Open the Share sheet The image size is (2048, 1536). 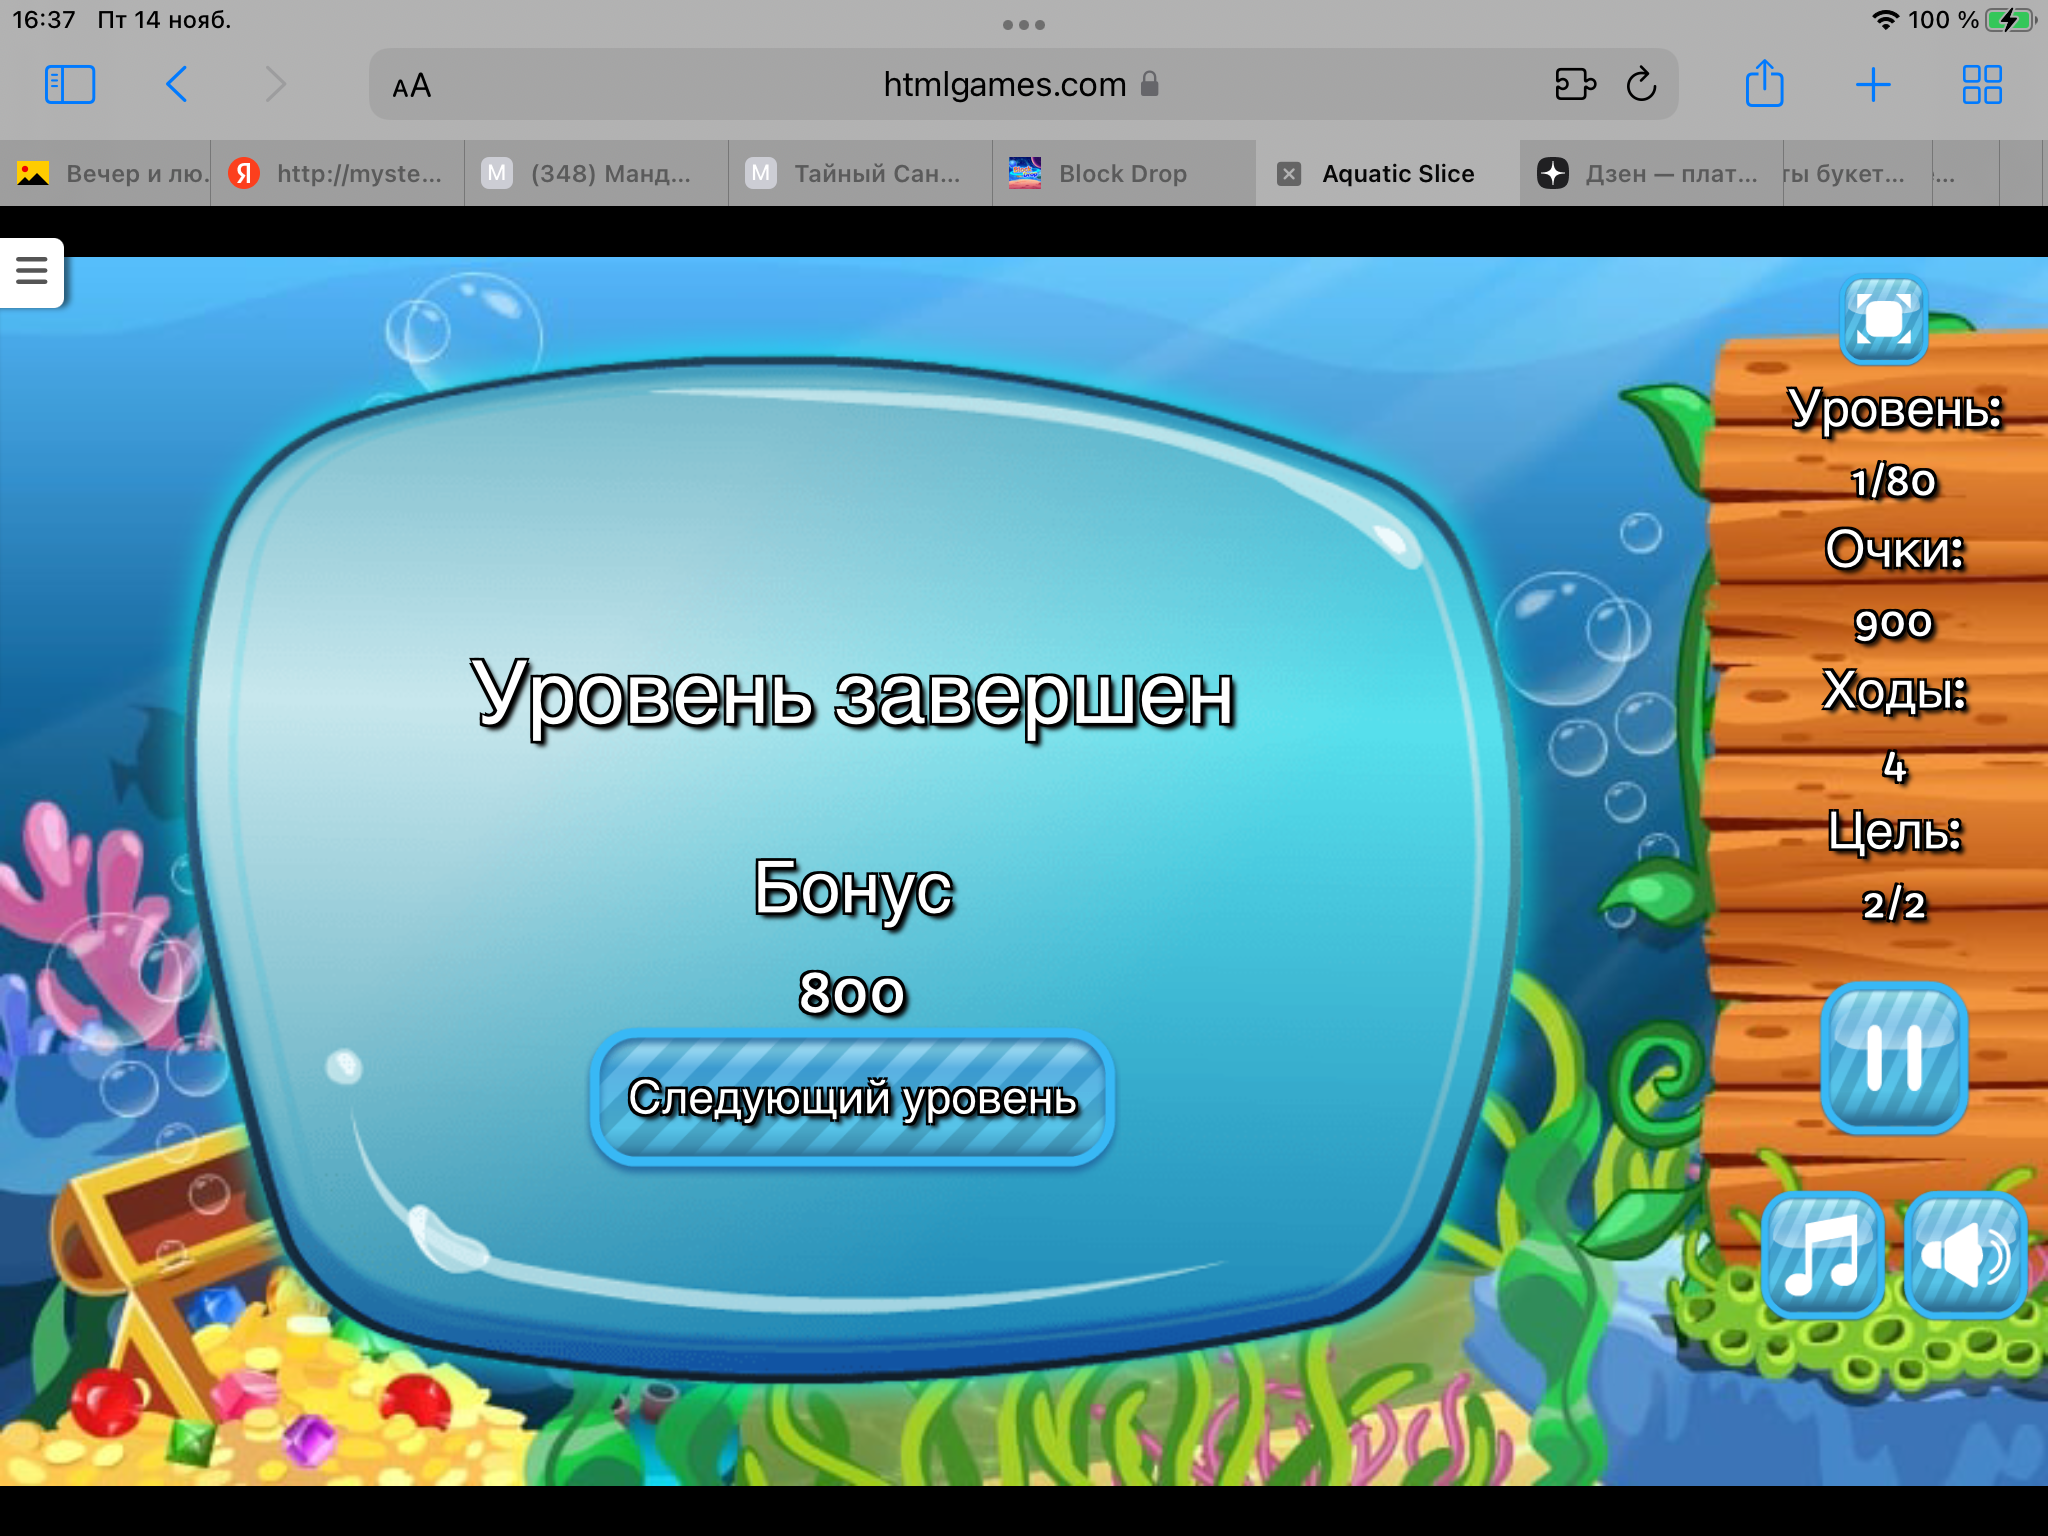click(1764, 85)
